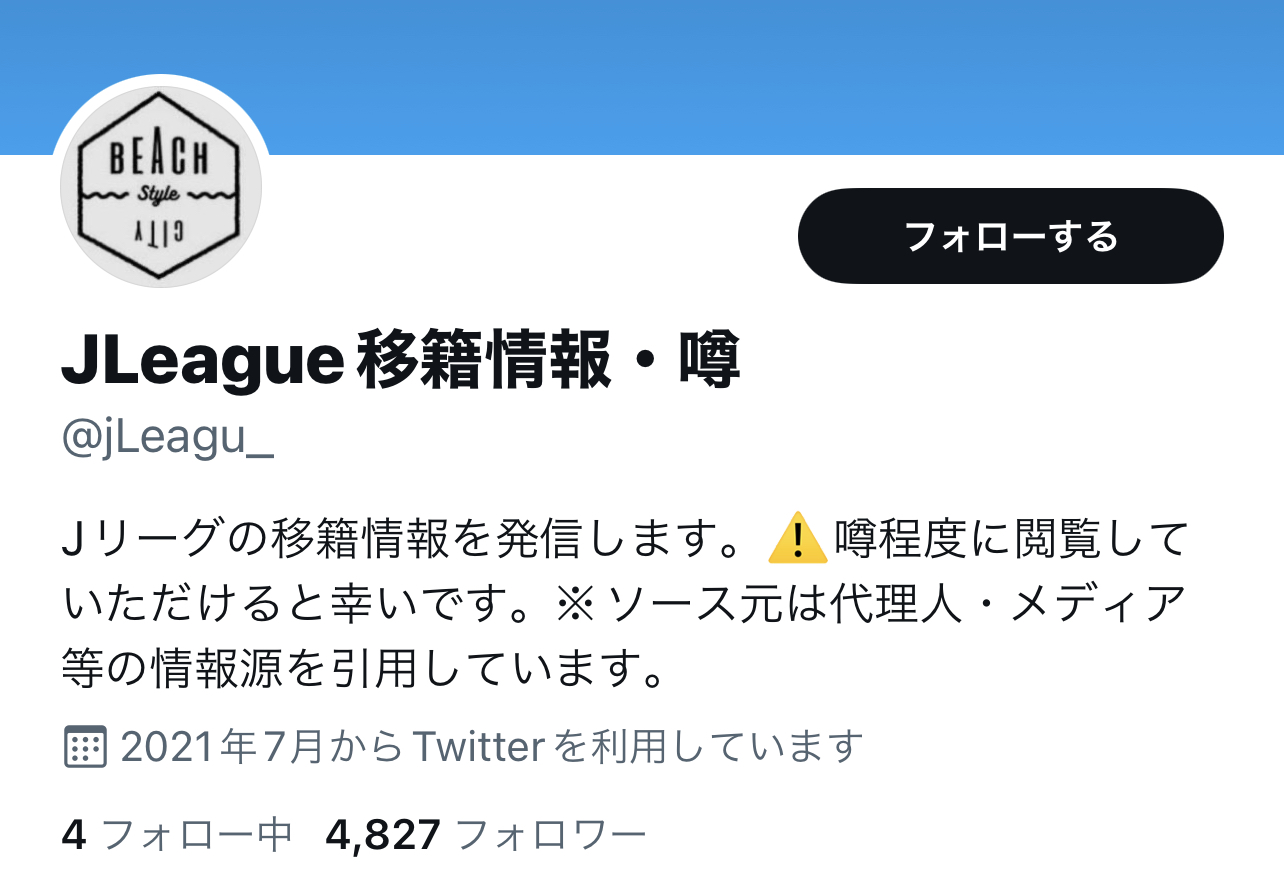Click the 4,827 follower count number
The width and height of the screenshot is (1284, 886).
(x=383, y=834)
